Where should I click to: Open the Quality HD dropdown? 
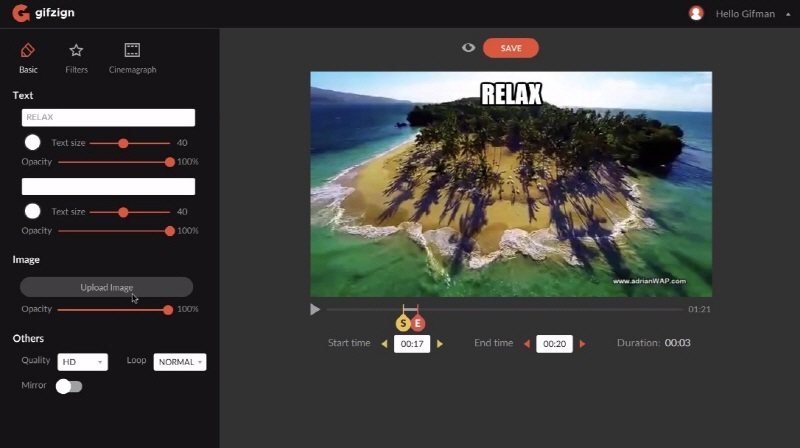coord(83,362)
